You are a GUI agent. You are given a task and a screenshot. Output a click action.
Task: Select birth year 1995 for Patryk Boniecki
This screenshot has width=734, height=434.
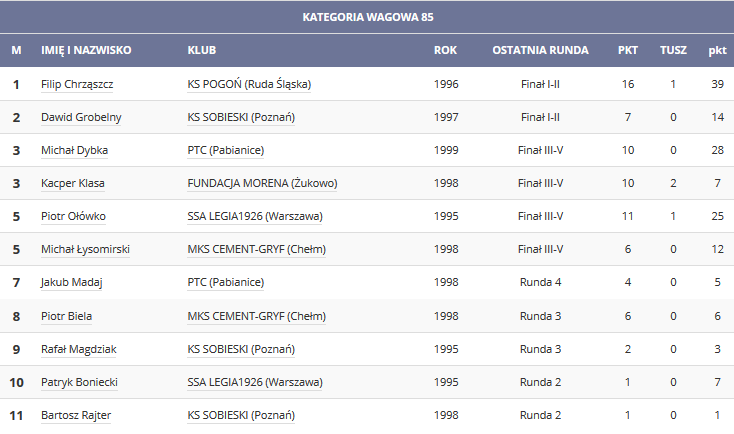point(446,382)
